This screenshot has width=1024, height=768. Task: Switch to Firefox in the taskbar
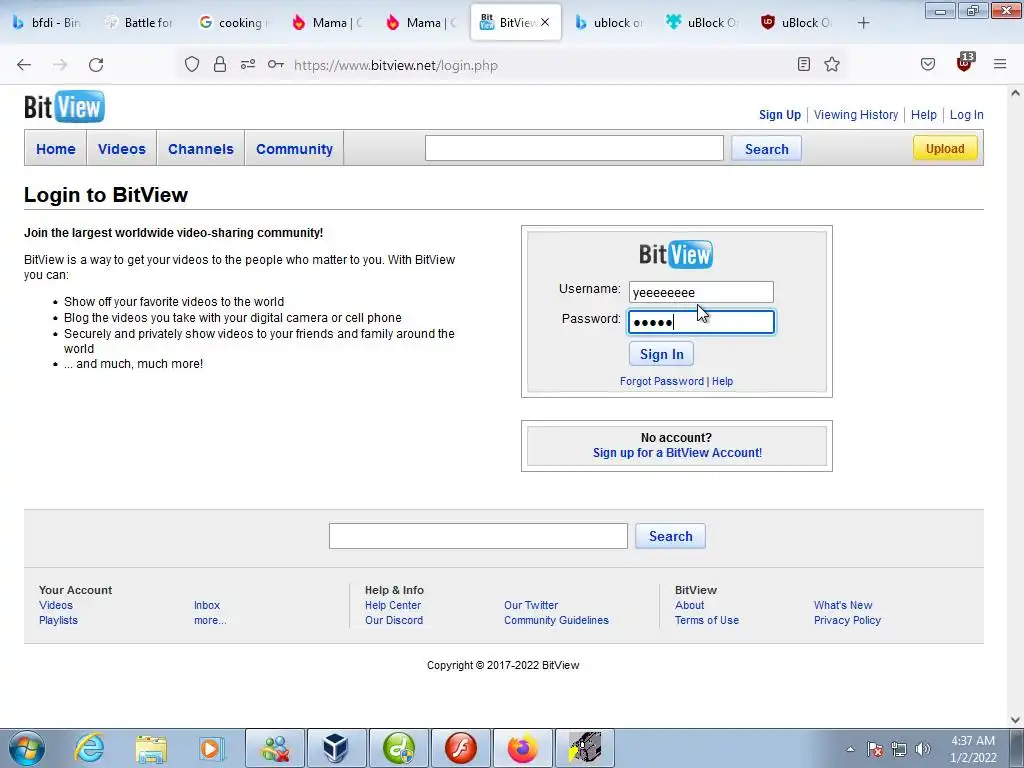[522, 748]
